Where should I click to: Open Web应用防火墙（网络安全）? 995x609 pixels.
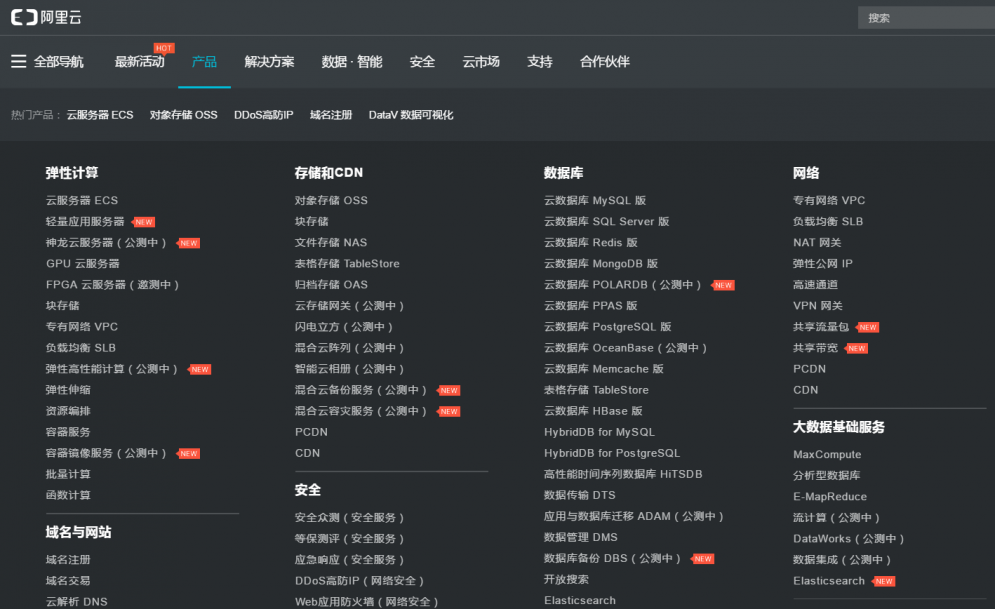pos(367,601)
